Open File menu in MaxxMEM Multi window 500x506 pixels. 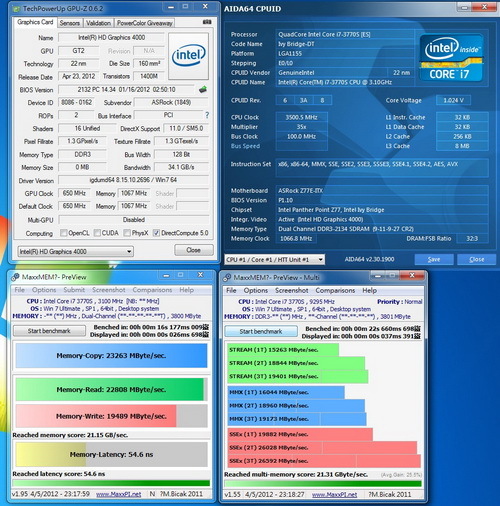point(231,290)
